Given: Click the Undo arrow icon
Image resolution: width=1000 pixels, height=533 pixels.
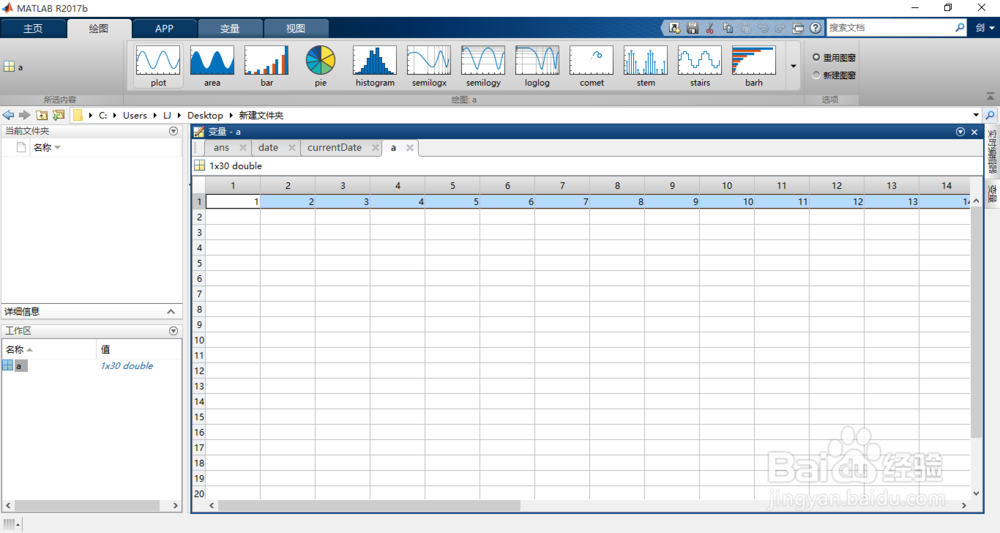Looking at the screenshot, I should click(x=763, y=28).
